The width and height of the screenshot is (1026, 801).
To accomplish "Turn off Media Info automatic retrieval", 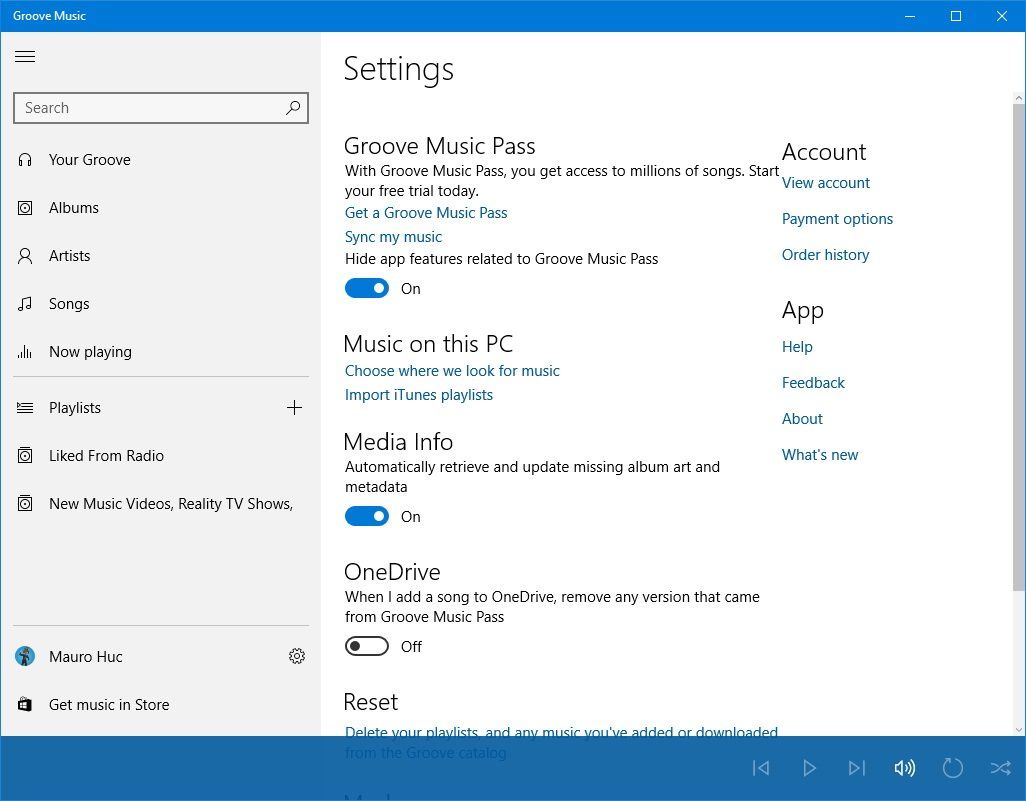I will [366, 516].
